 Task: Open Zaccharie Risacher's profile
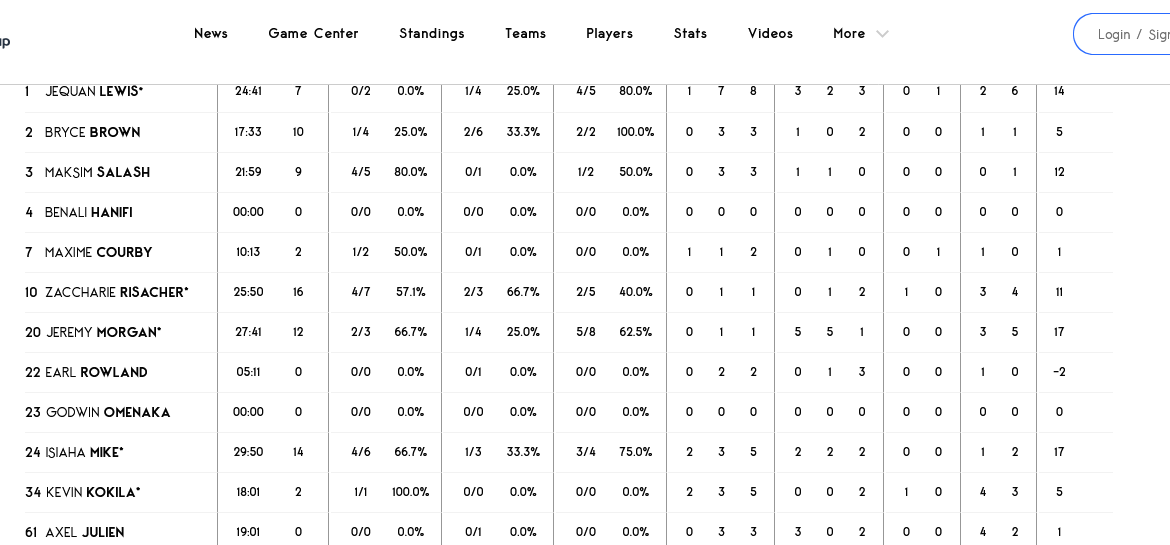pyautogui.click(x=116, y=292)
